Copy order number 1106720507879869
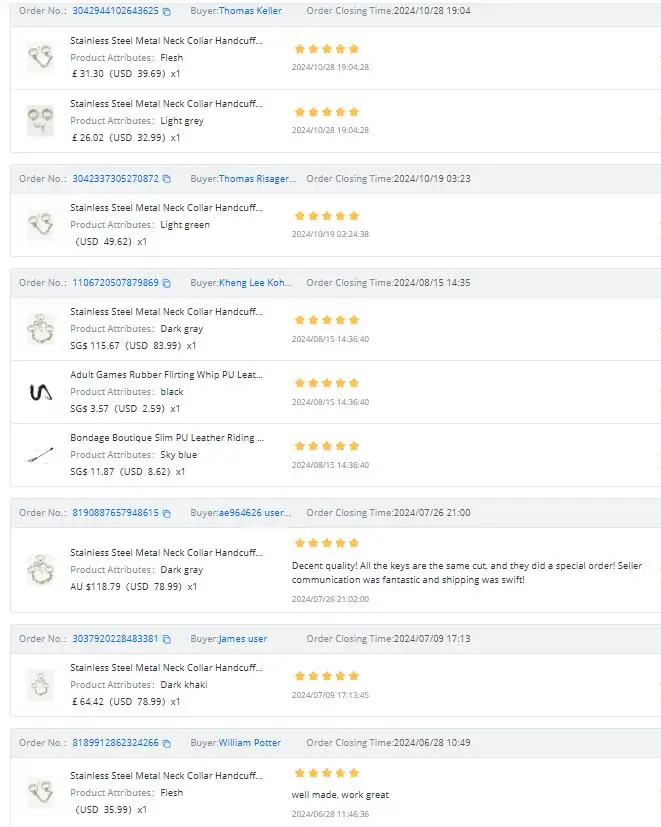The image size is (661, 827). [167, 284]
